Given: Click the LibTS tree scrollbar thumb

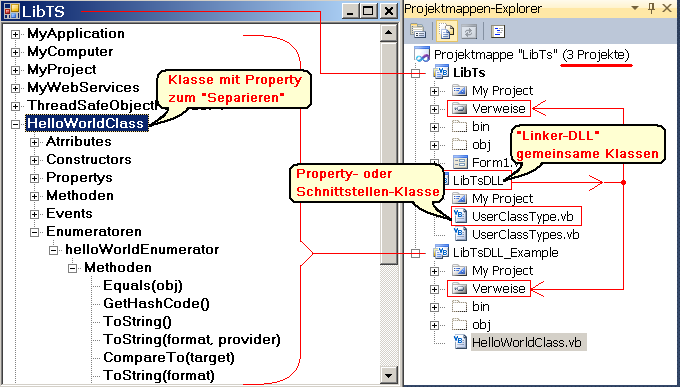Looking at the screenshot, I should pos(389,152).
